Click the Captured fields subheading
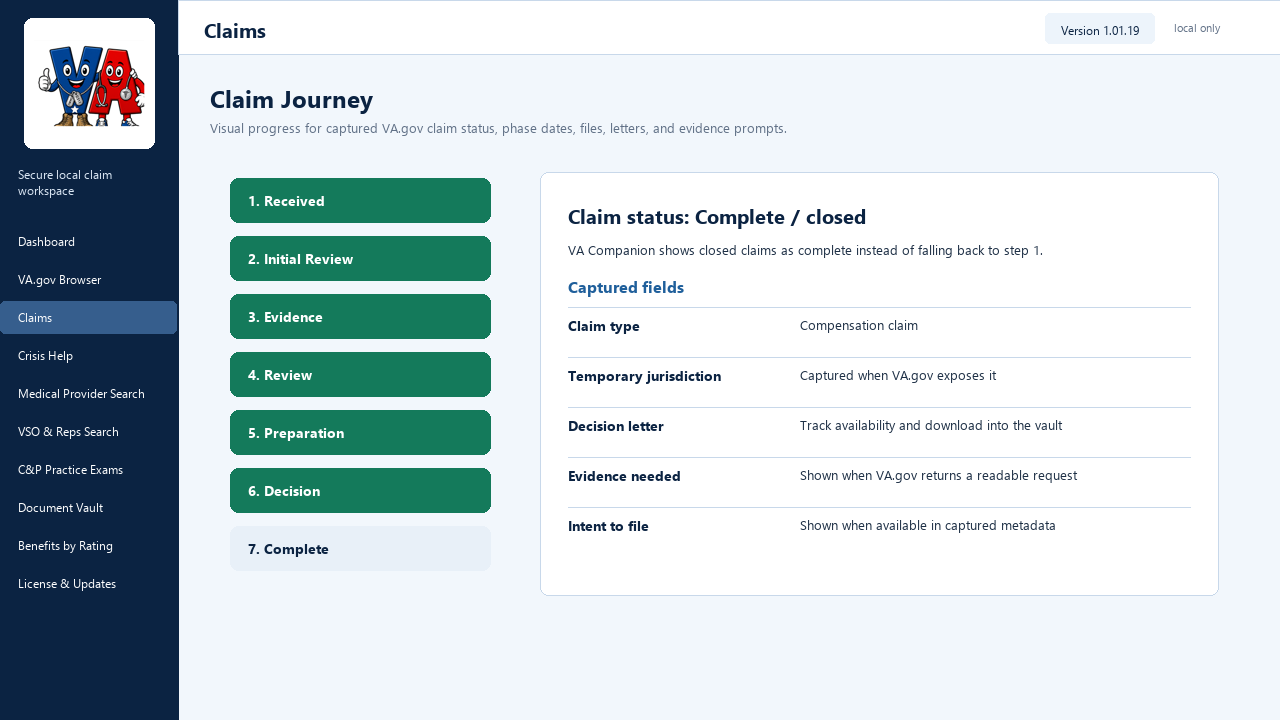The image size is (1280, 720). click(626, 288)
